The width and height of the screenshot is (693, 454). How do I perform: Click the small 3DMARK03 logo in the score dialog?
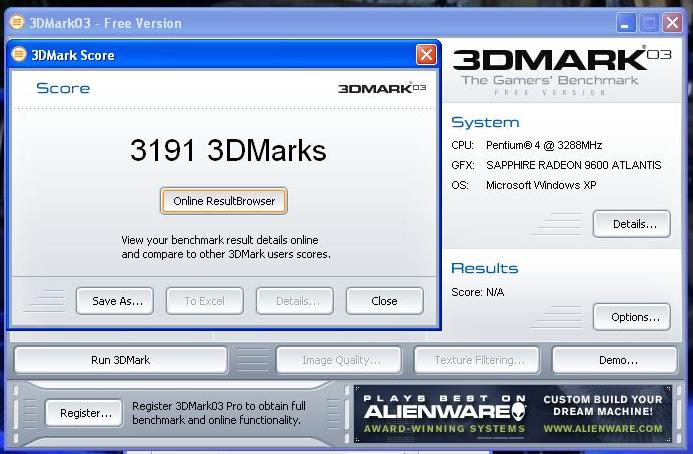click(x=382, y=88)
